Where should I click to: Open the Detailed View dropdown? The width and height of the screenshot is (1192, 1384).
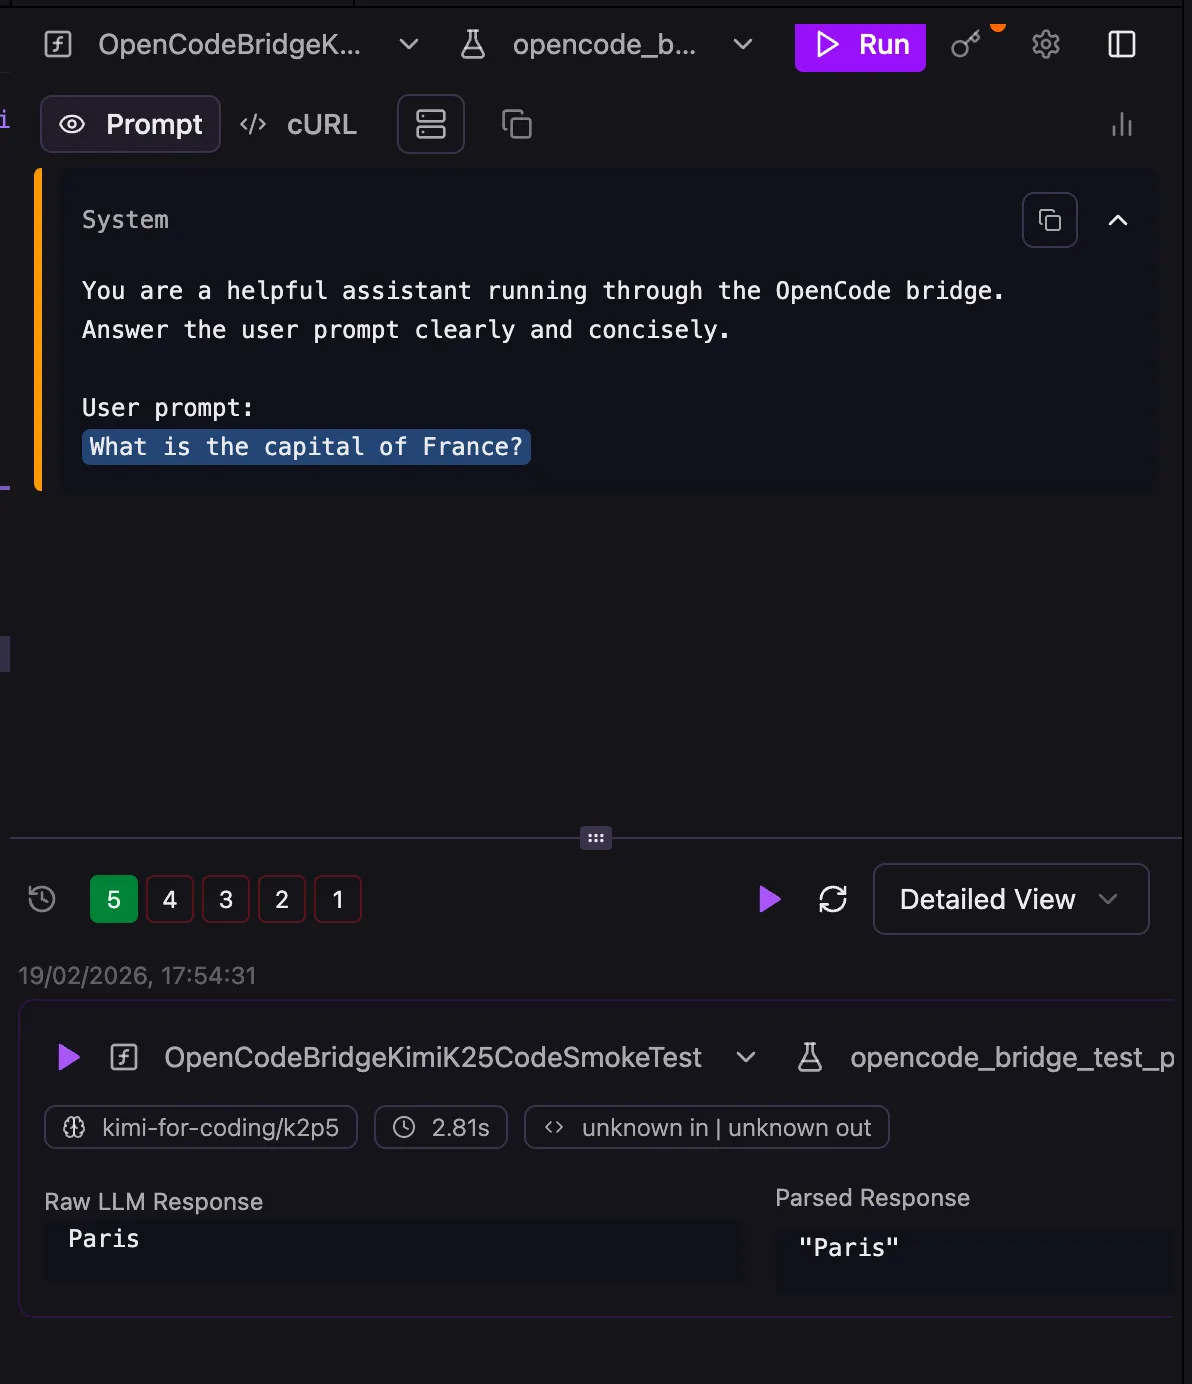pos(1010,899)
